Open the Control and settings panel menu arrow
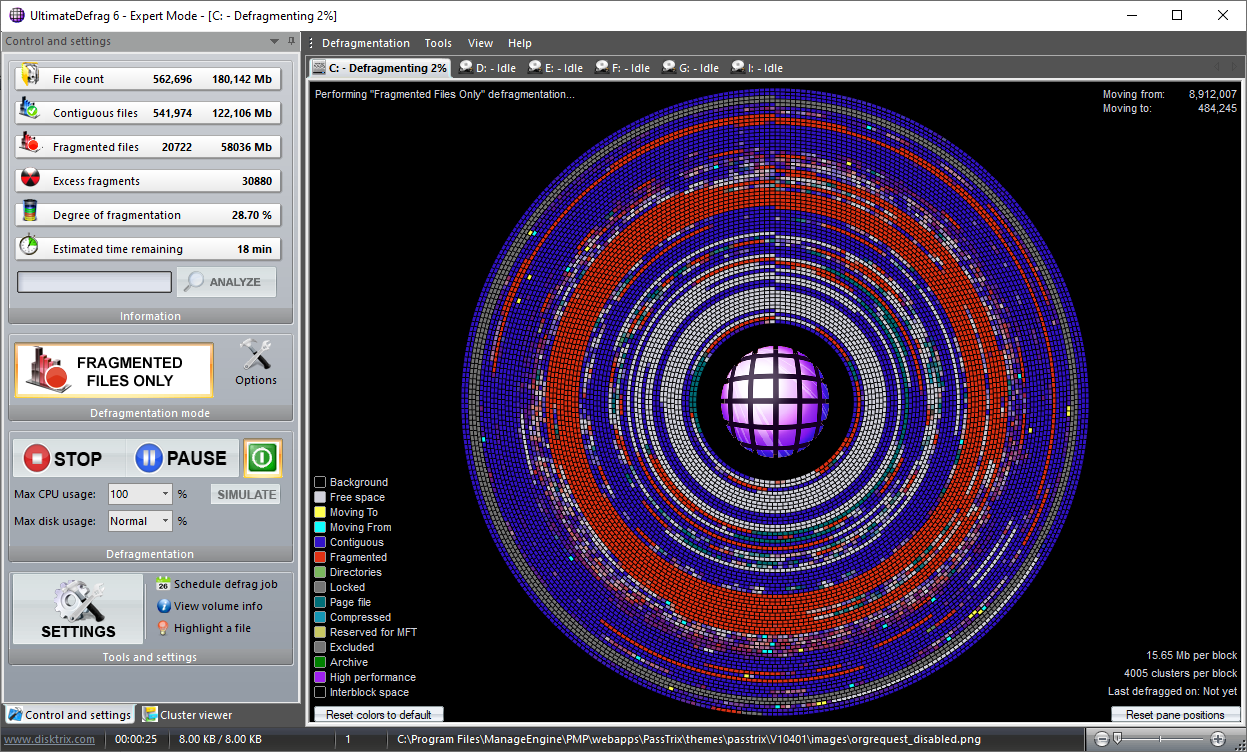 coord(275,41)
